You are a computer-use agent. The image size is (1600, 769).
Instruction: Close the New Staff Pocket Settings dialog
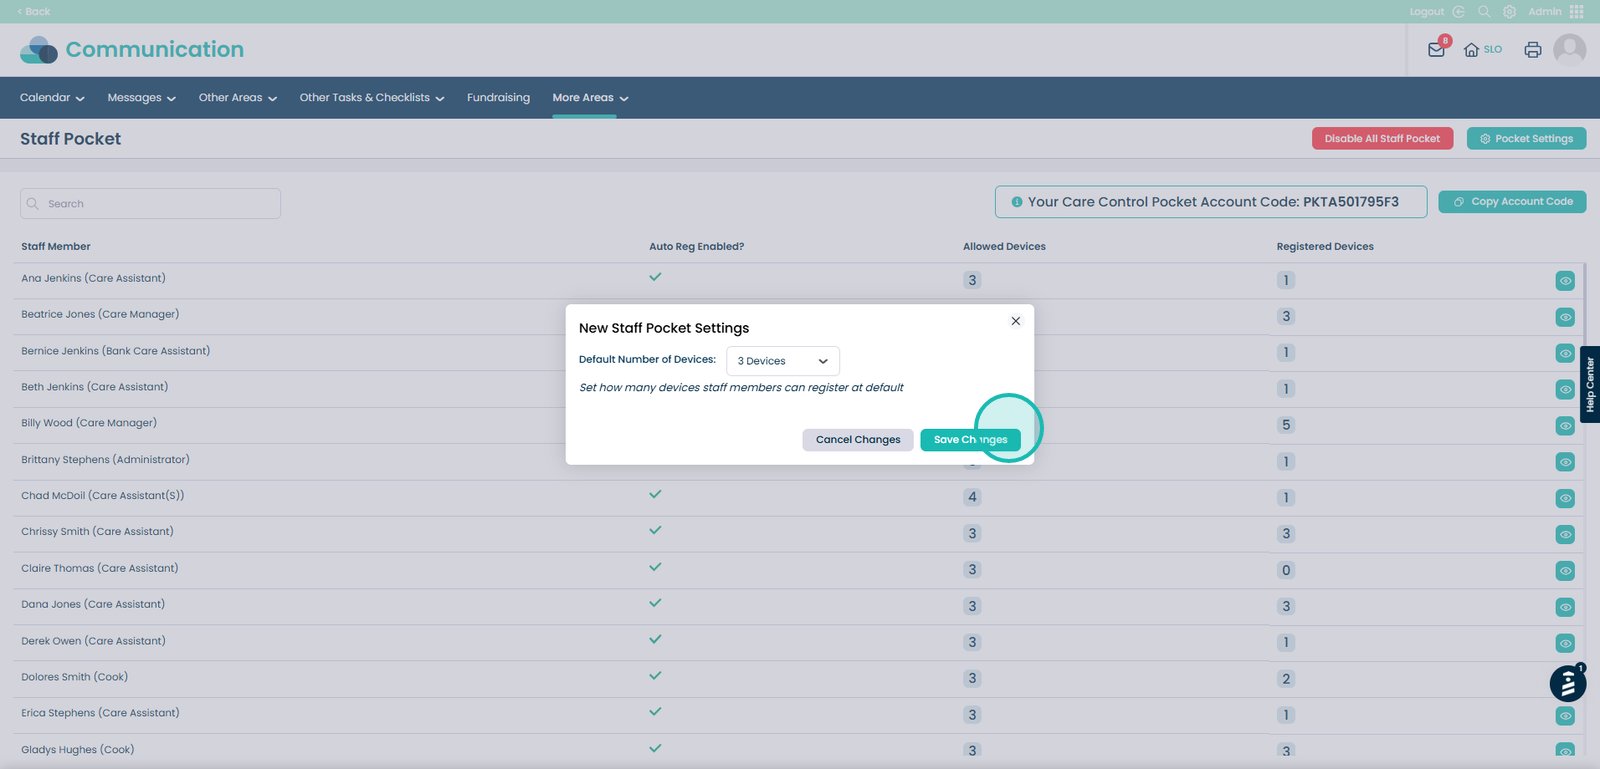(x=1015, y=321)
